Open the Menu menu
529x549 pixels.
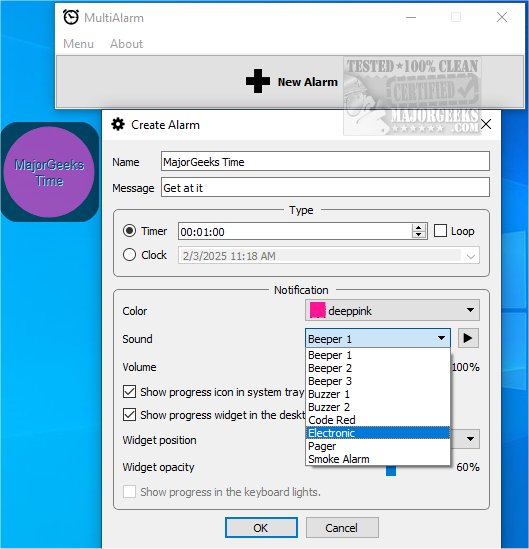click(78, 44)
